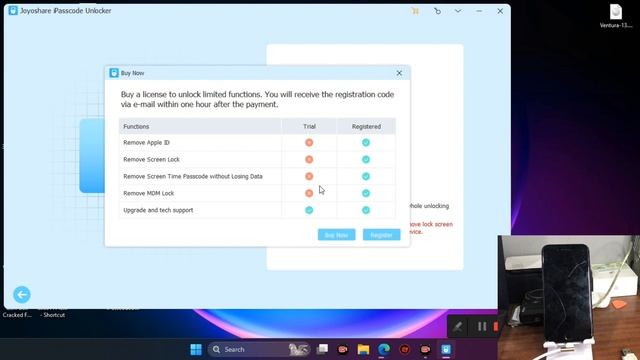Click Registered checkmark for Remove MDM Lock
This screenshot has height=360, width=640.
(x=366, y=193)
